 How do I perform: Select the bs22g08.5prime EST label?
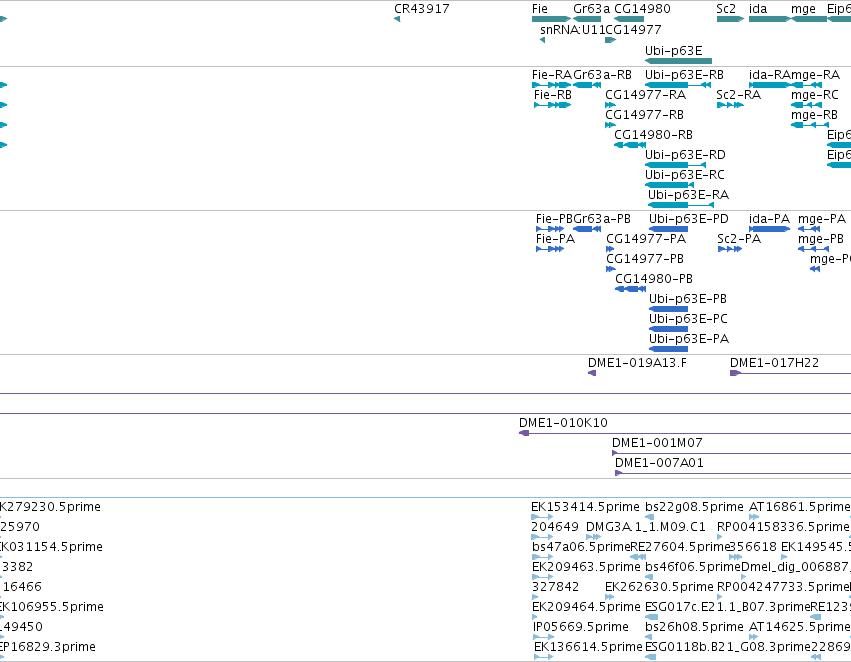pos(694,507)
